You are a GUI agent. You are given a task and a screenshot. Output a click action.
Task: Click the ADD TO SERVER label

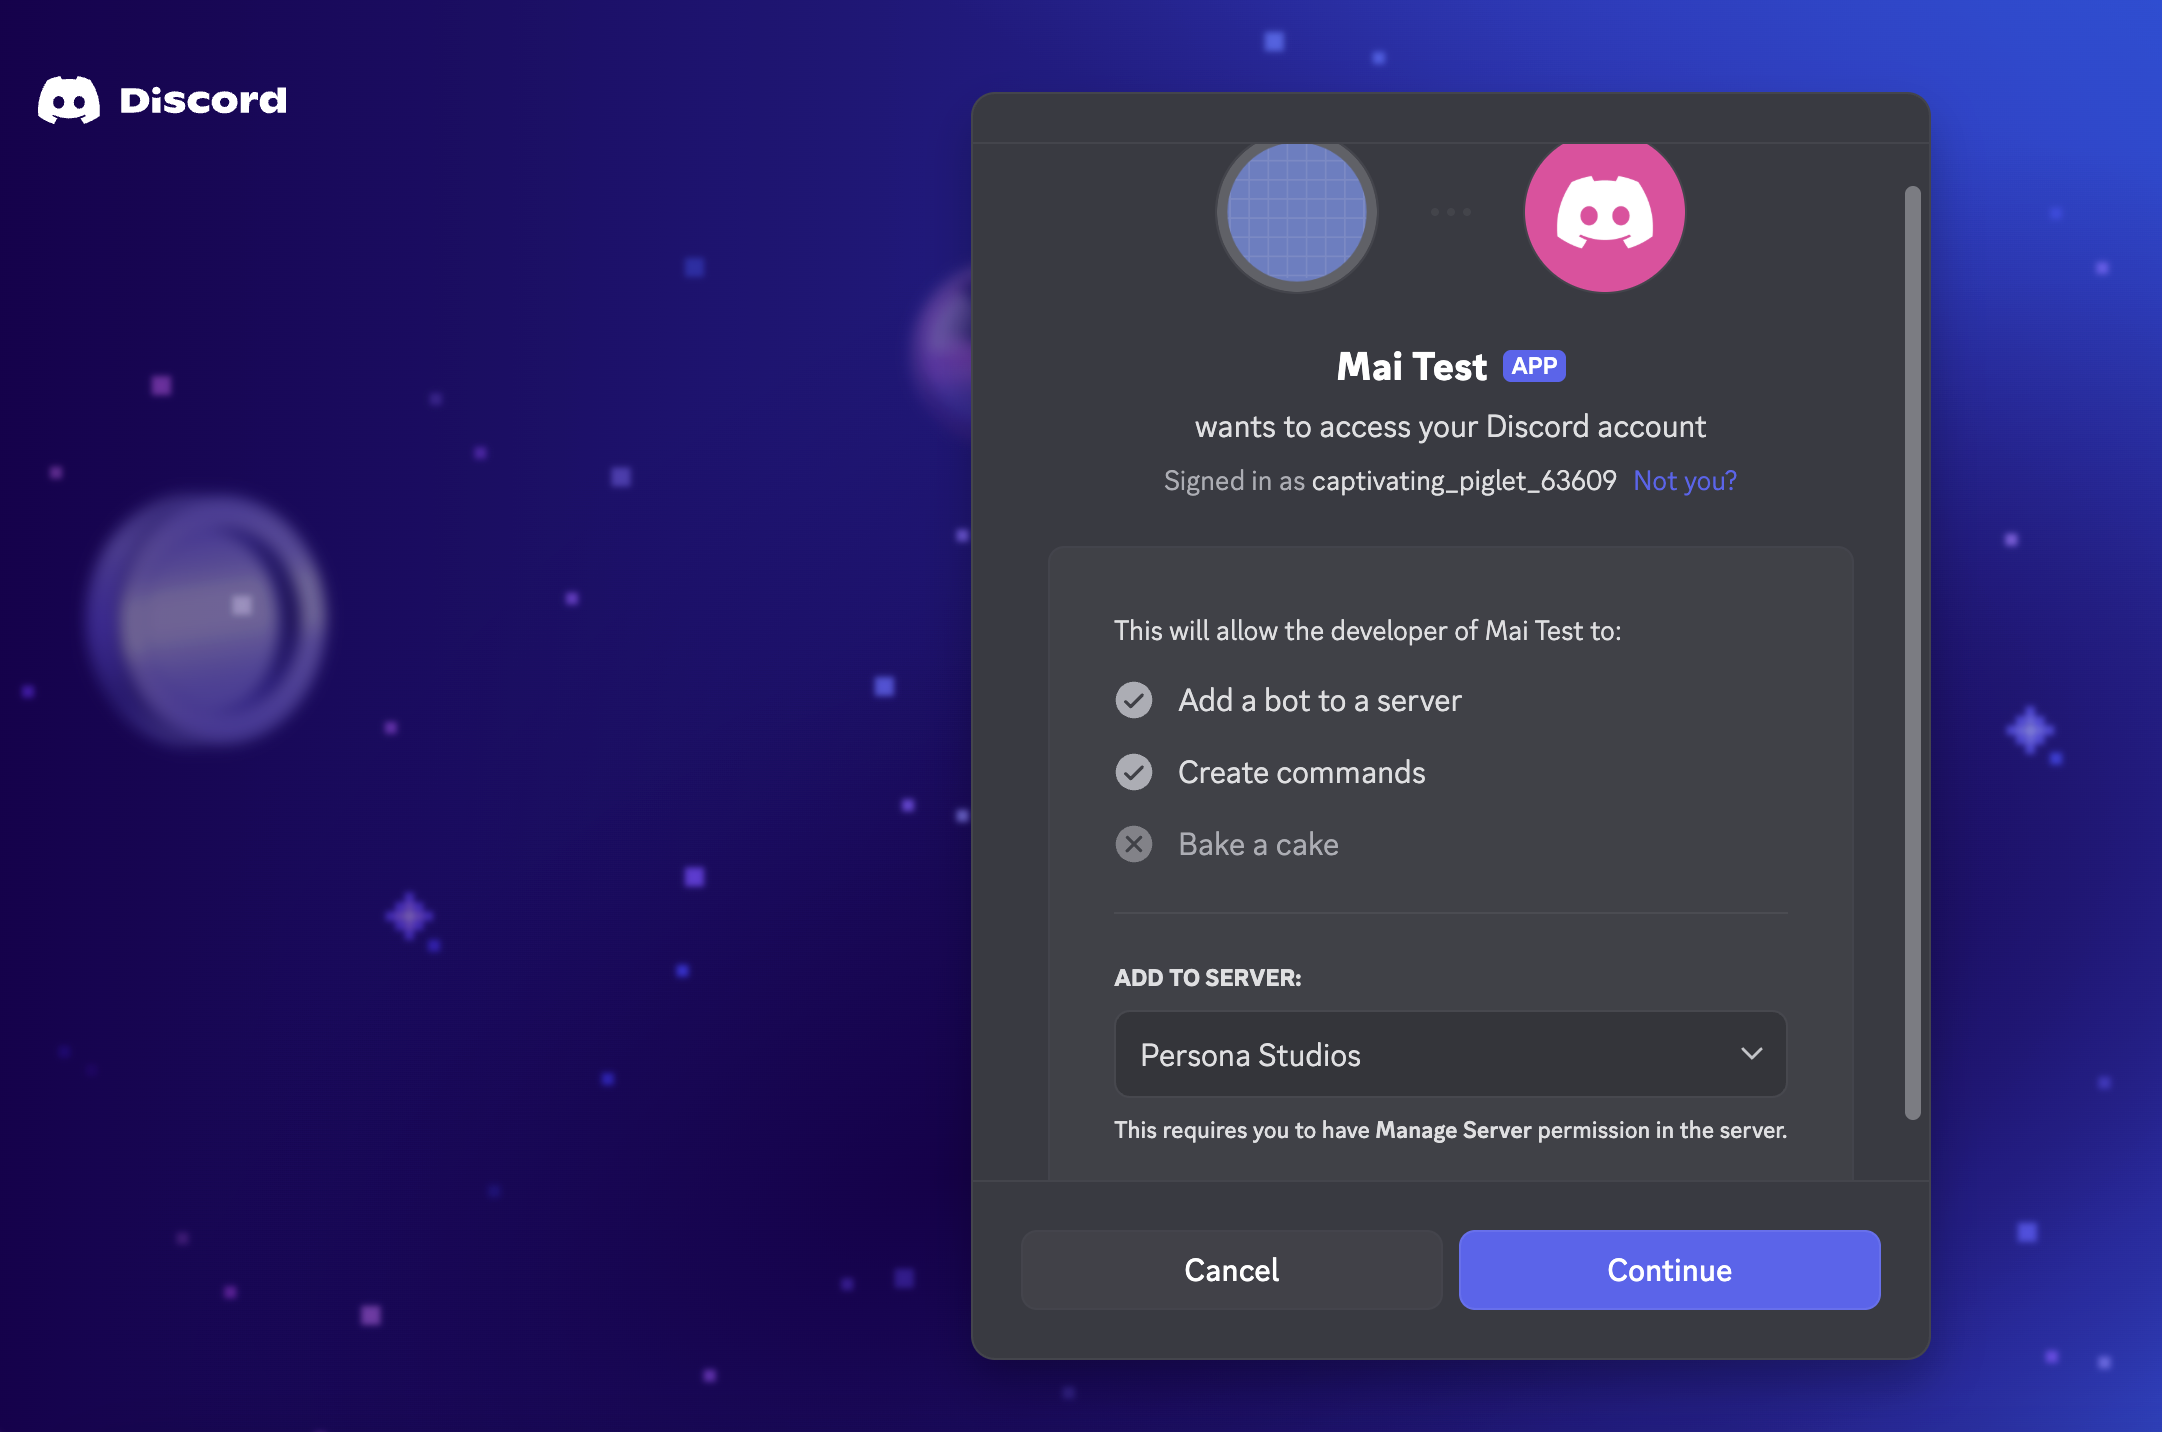[1208, 978]
